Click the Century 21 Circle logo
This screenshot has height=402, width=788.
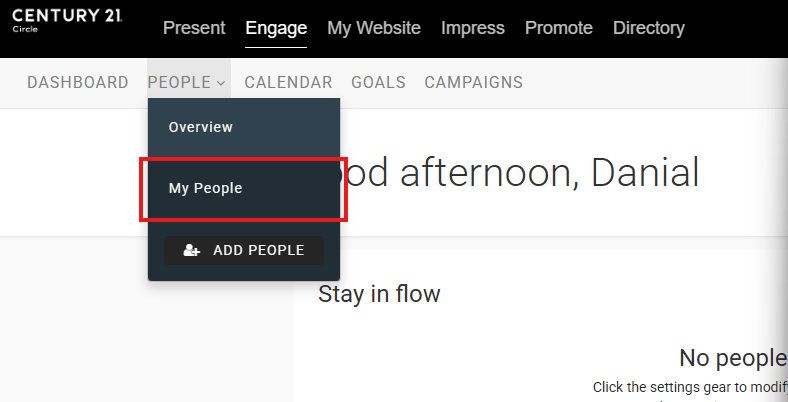[x=68, y=21]
